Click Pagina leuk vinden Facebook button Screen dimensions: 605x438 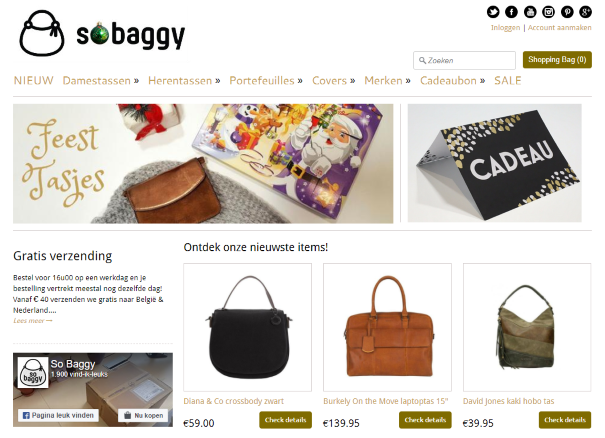point(58,415)
